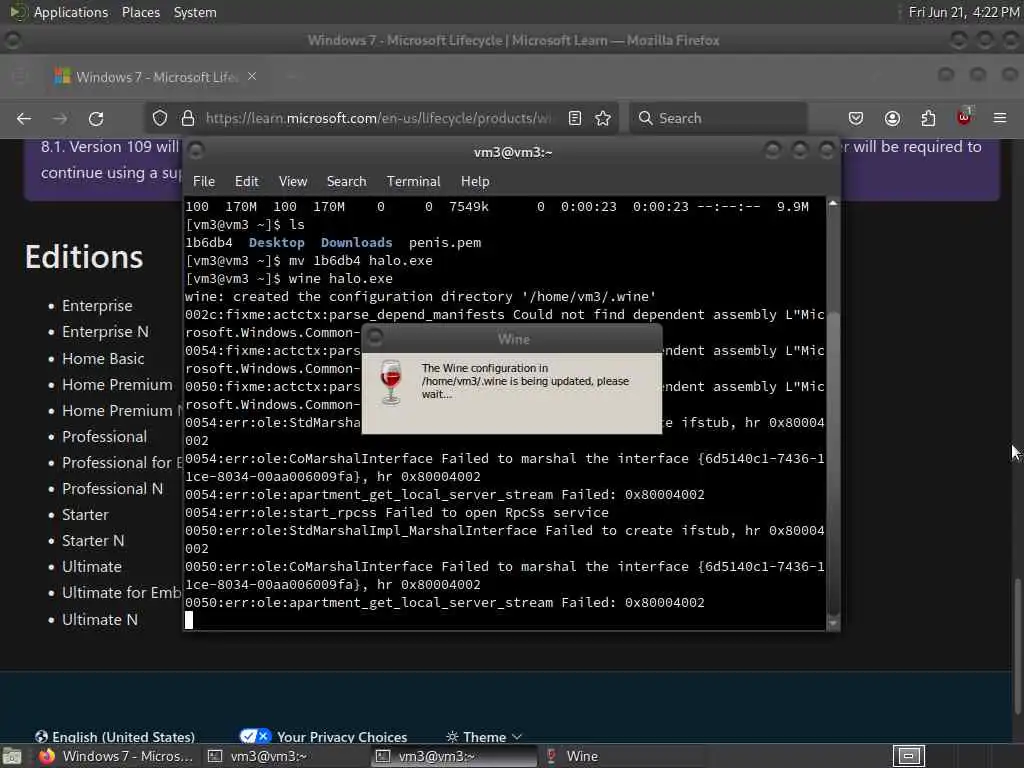Click the Wine glass dialog icon
Screen dimensions: 1024x768
pos(391,383)
